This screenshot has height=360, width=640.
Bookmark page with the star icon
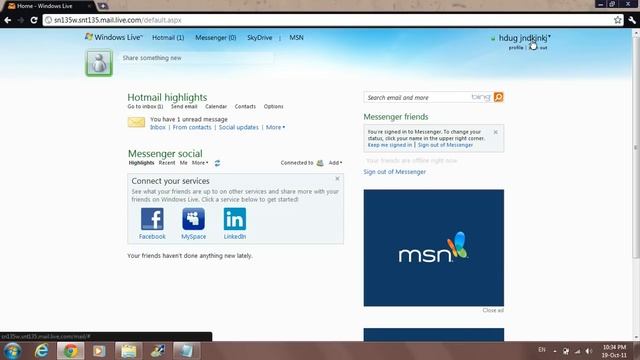coord(618,20)
